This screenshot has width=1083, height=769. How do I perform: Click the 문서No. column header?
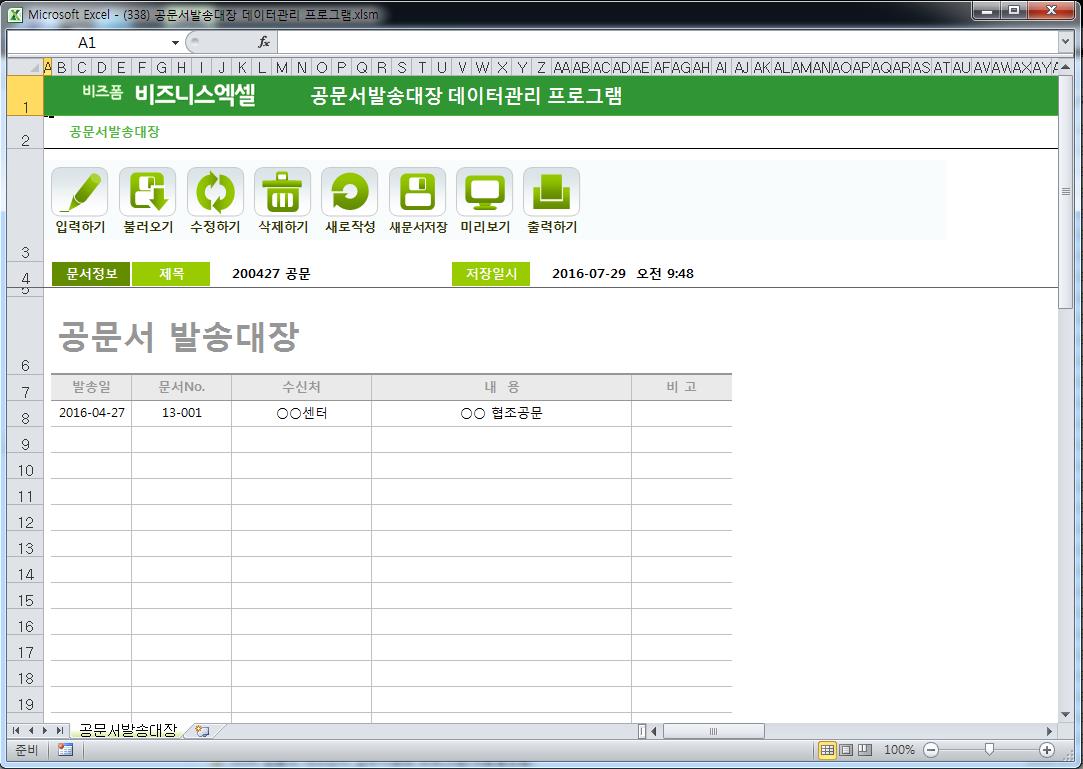point(182,388)
